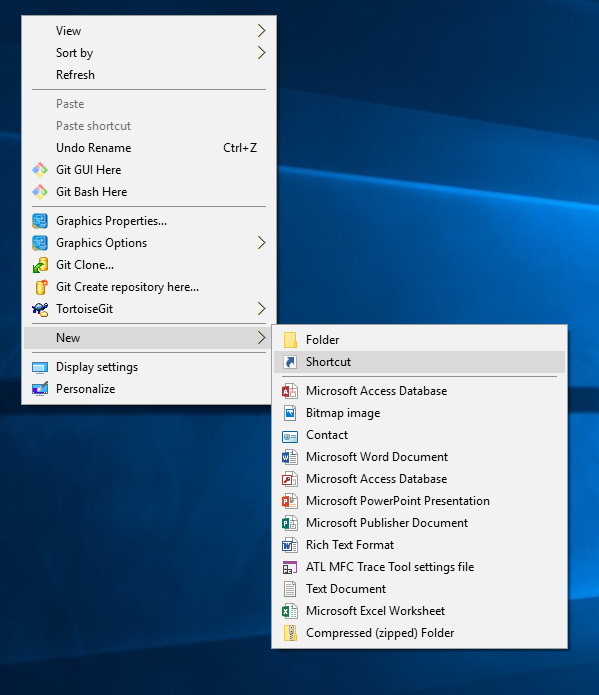Click the ATL MFC Trace Tool icon
599x695 pixels.
pyautogui.click(x=290, y=567)
